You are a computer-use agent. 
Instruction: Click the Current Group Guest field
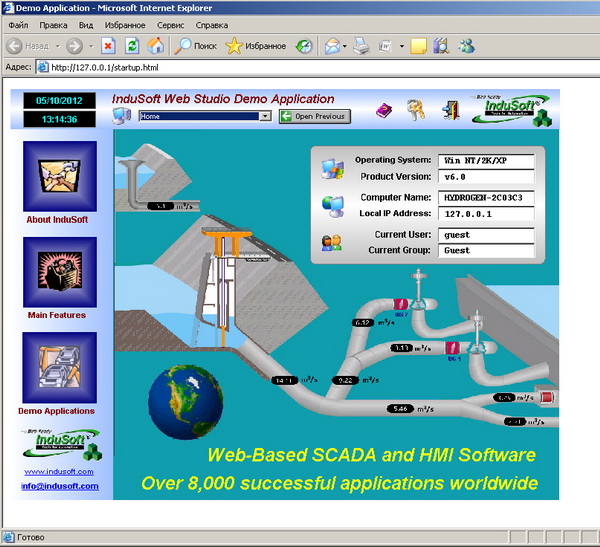tap(486, 250)
